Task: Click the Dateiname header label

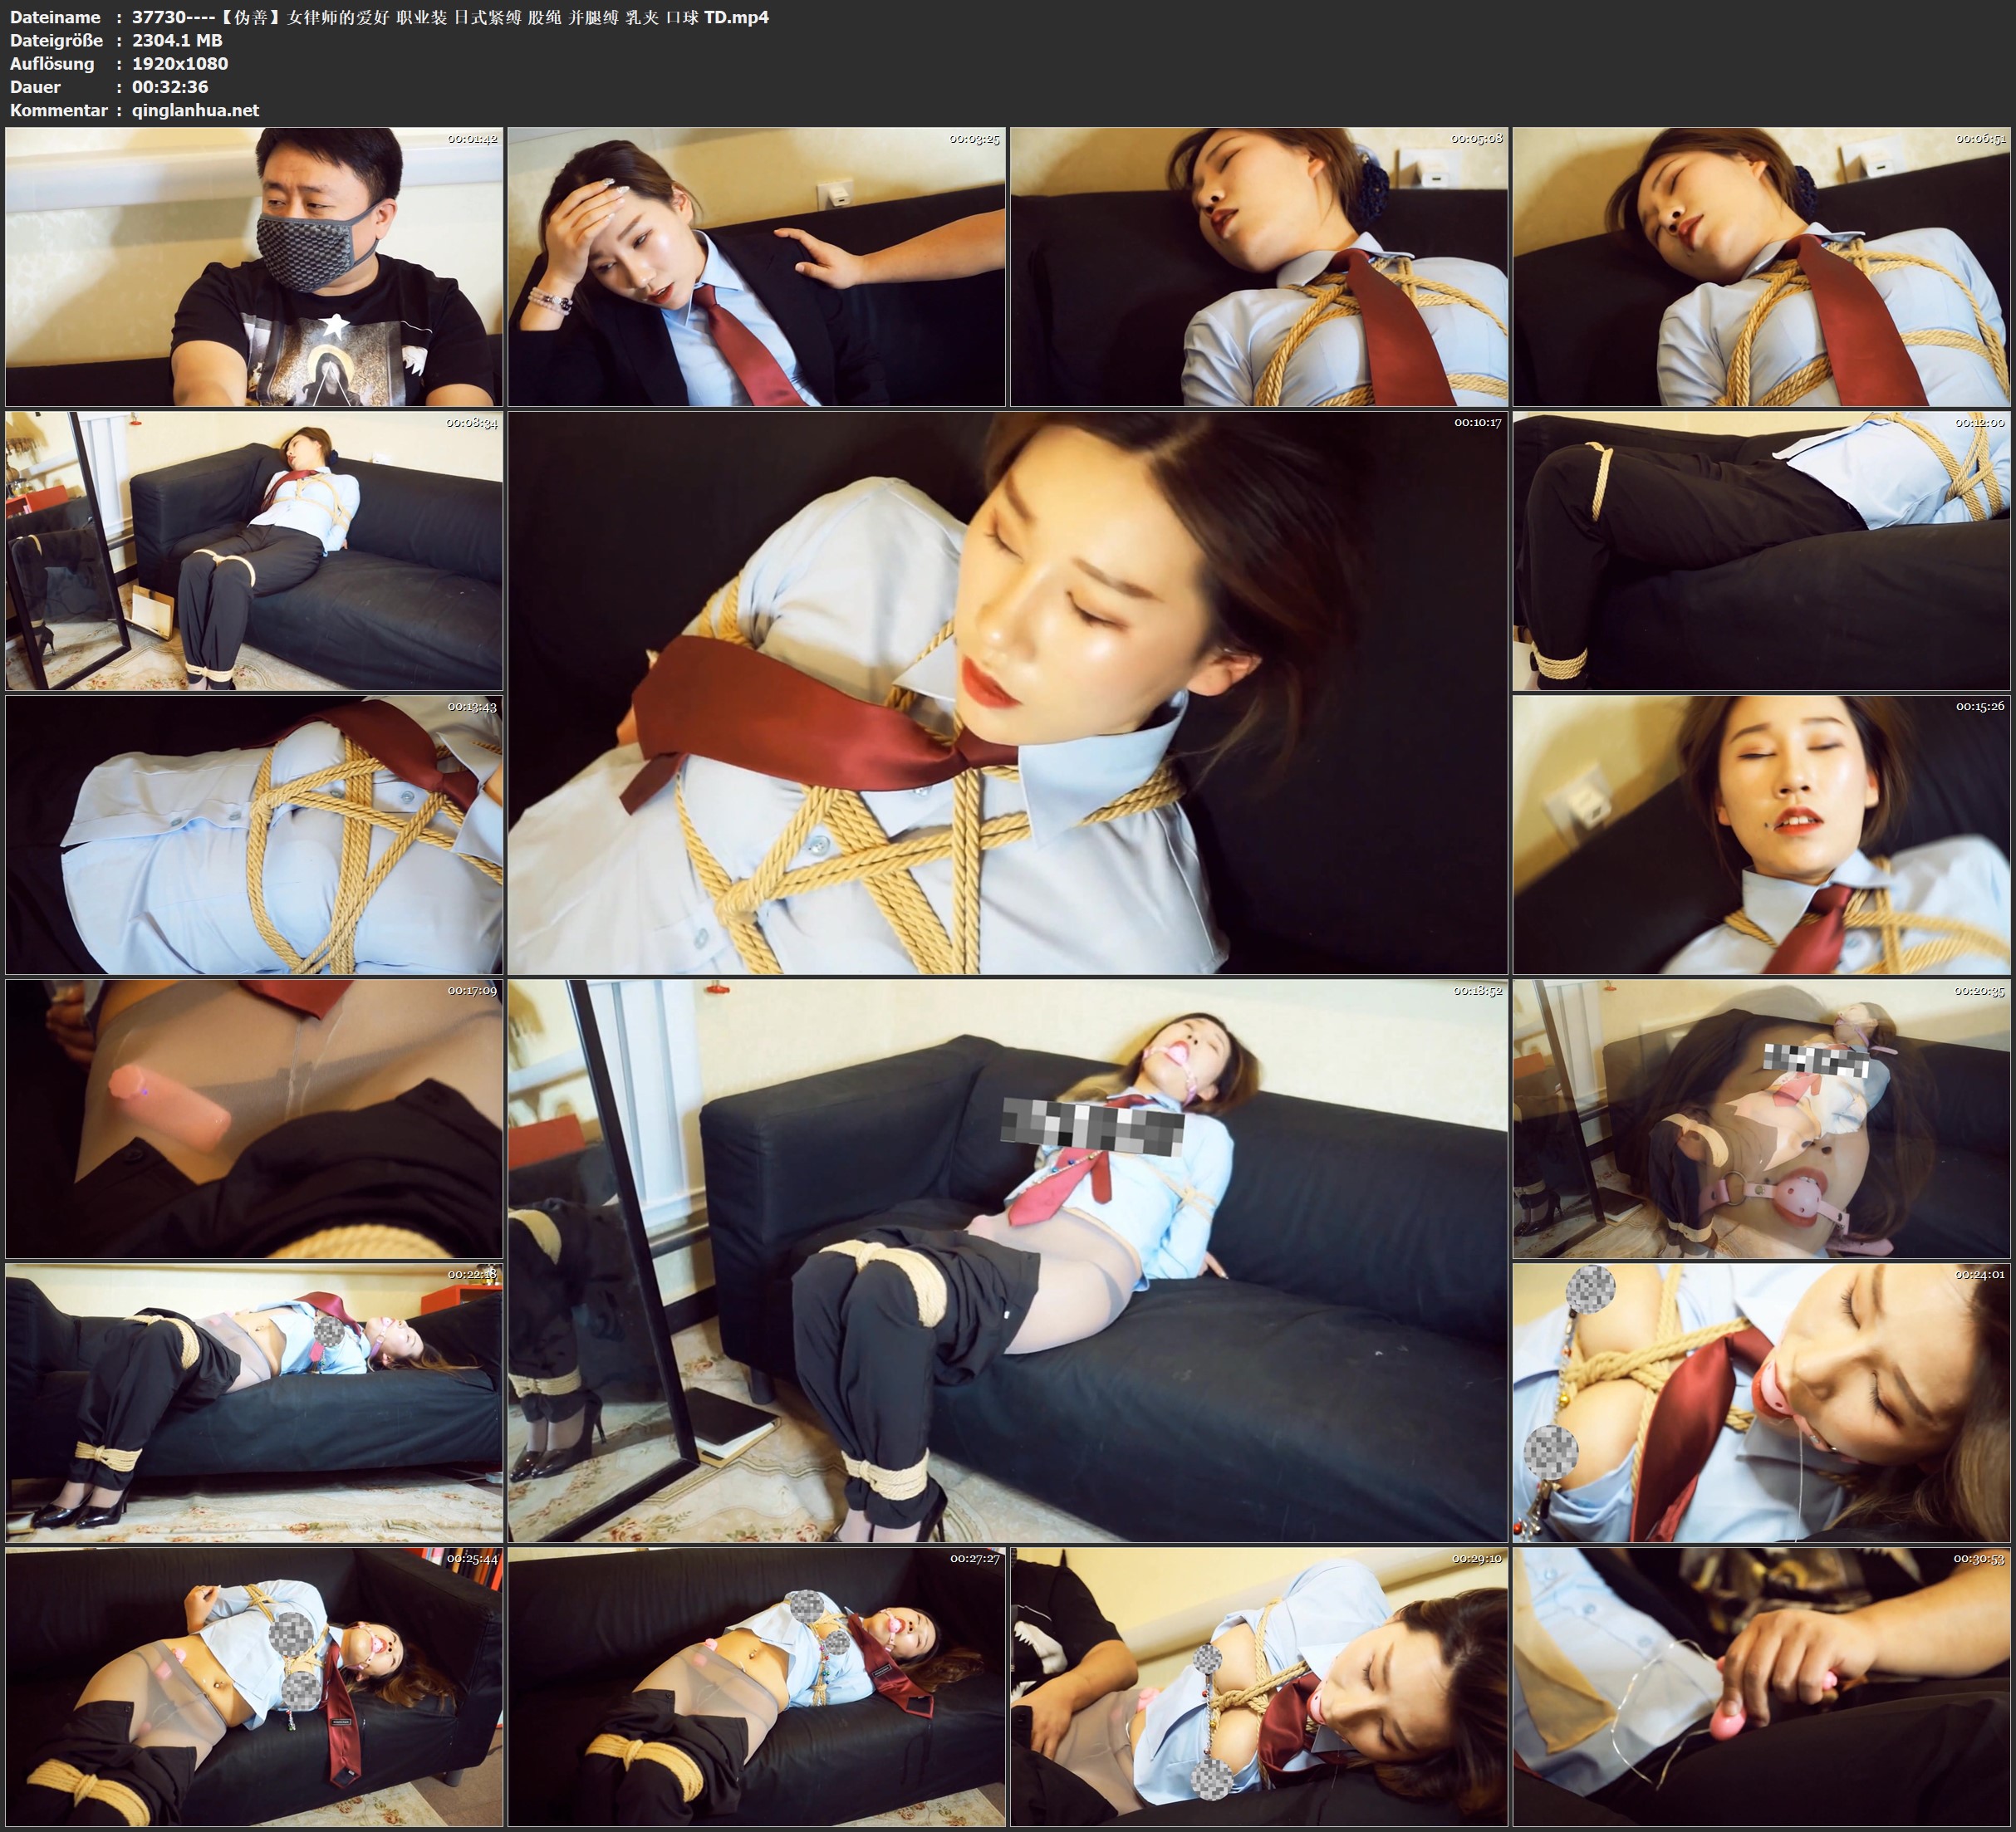Action: [x=55, y=17]
